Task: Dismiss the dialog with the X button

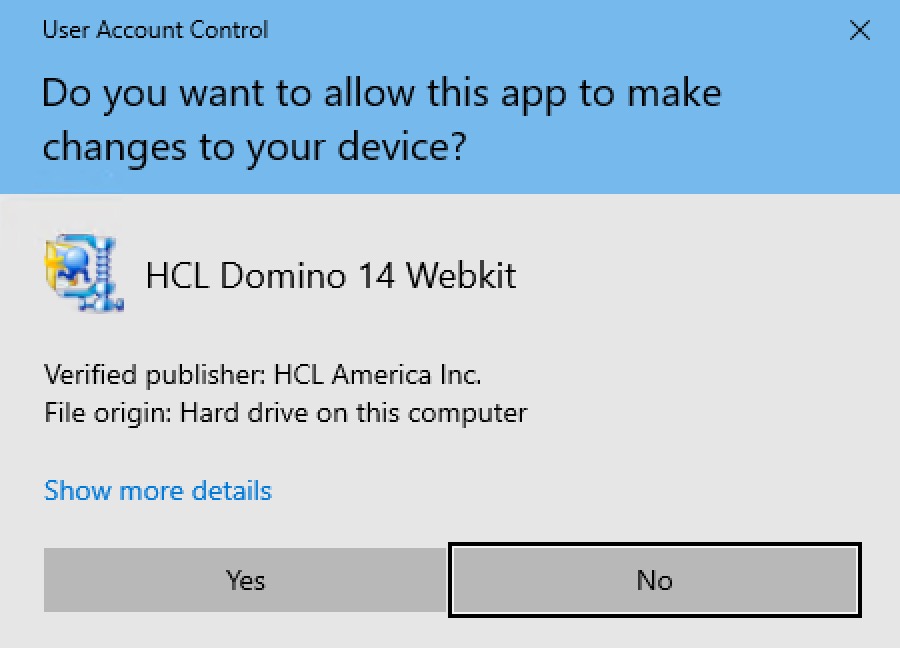Action: 860,30
